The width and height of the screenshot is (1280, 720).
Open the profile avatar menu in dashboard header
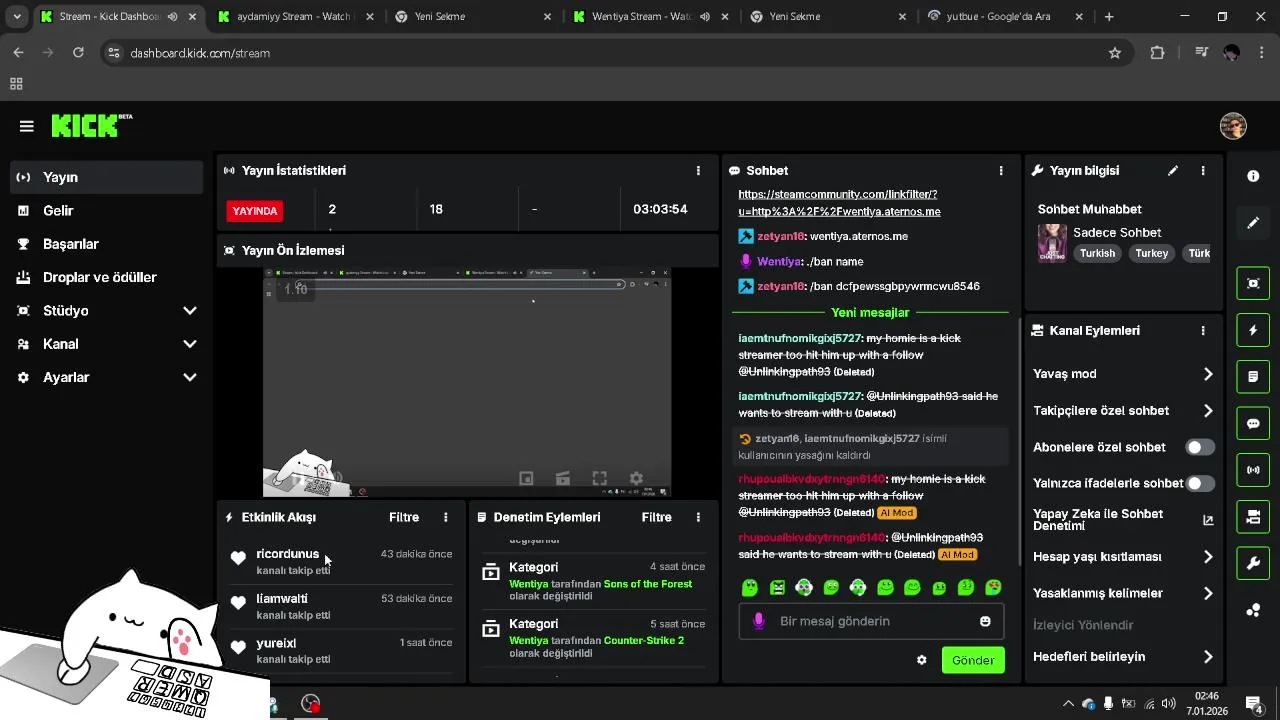(x=1233, y=126)
